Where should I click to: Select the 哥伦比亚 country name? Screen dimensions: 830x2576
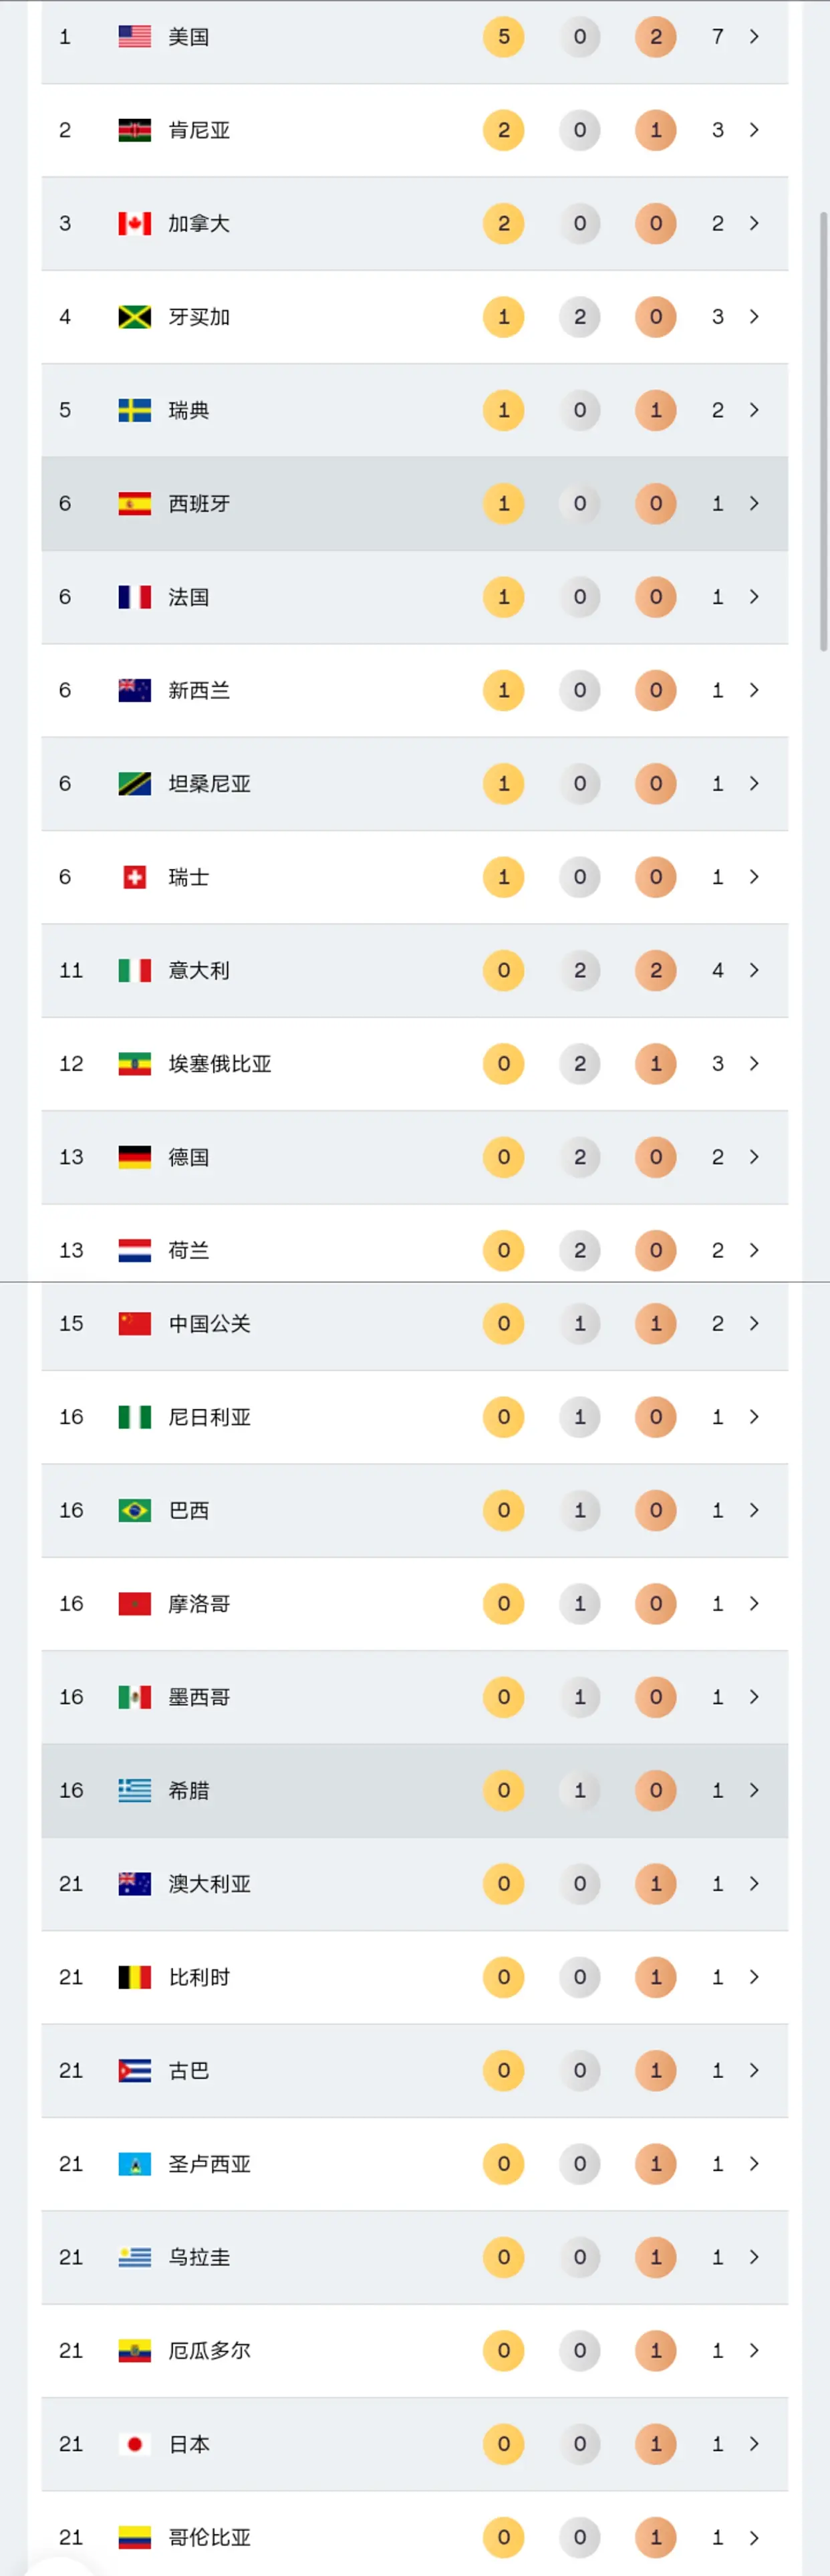click(x=209, y=2537)
